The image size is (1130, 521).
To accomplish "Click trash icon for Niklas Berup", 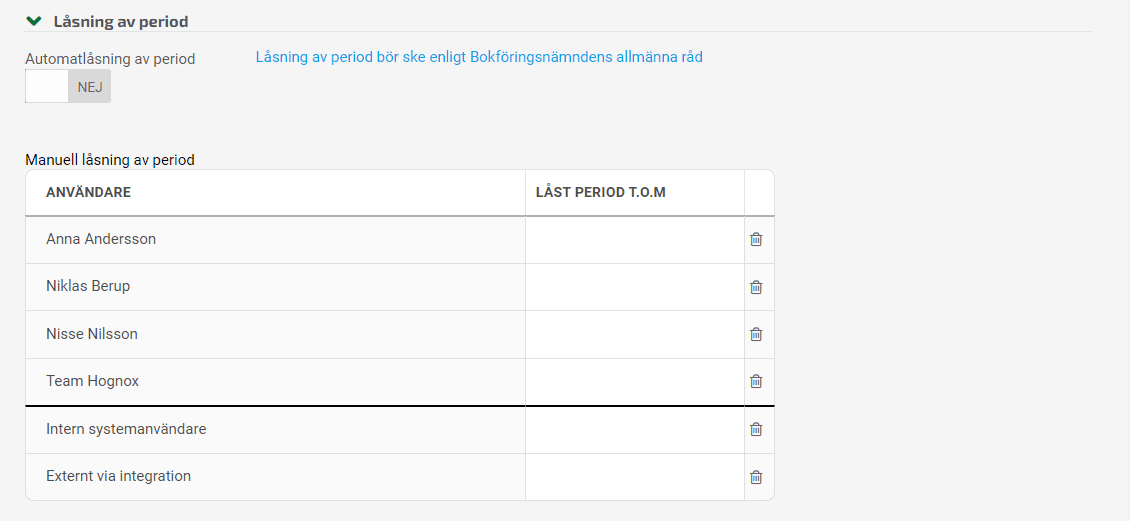I will point(756,287).
